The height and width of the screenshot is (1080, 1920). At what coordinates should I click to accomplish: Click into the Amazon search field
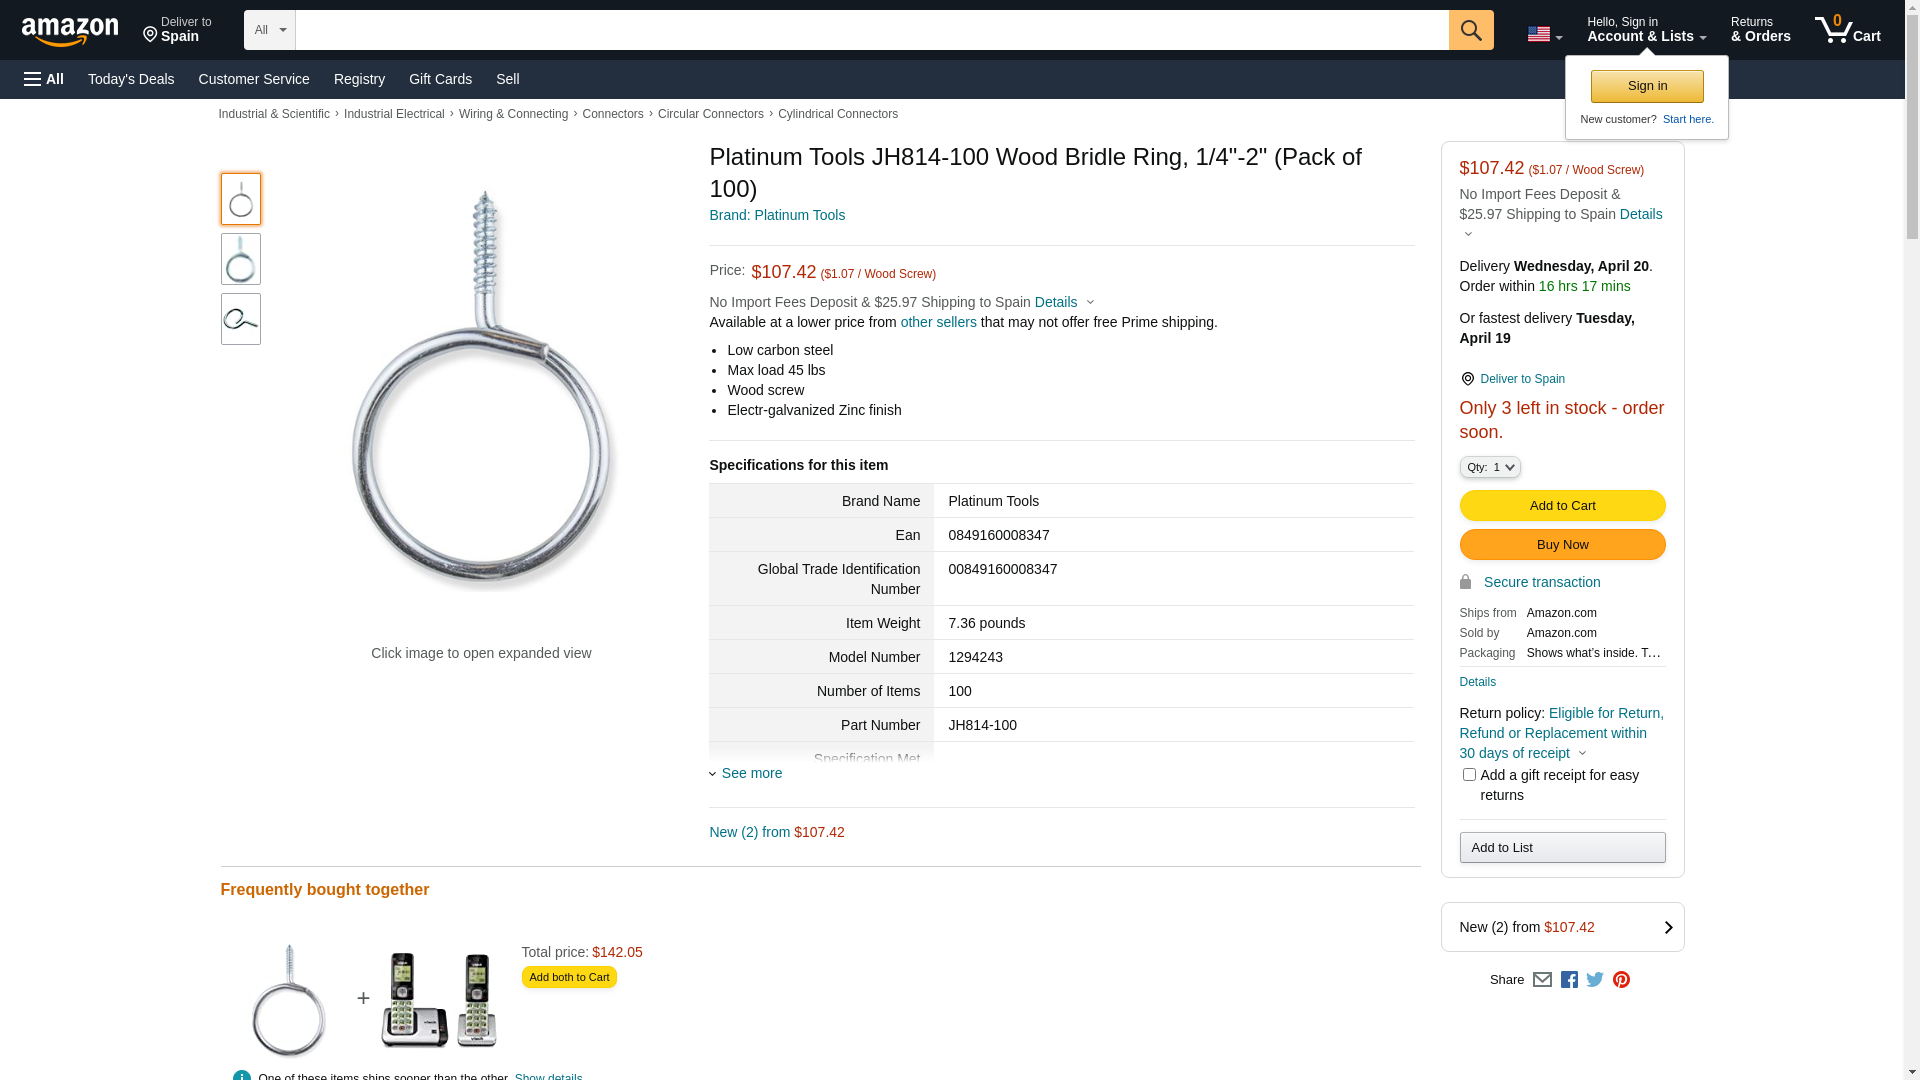[871, 30]
